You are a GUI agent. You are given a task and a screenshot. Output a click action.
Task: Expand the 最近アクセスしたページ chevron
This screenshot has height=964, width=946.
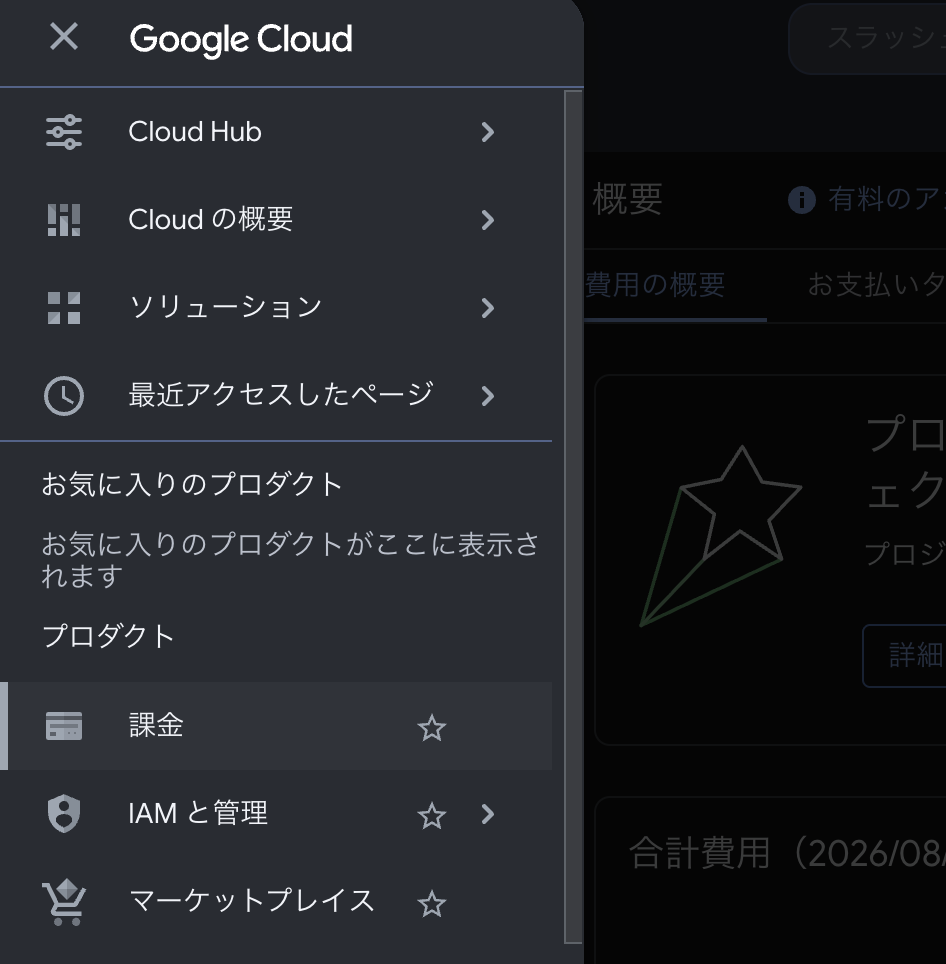pyautogui.click(x=488, y=396)
